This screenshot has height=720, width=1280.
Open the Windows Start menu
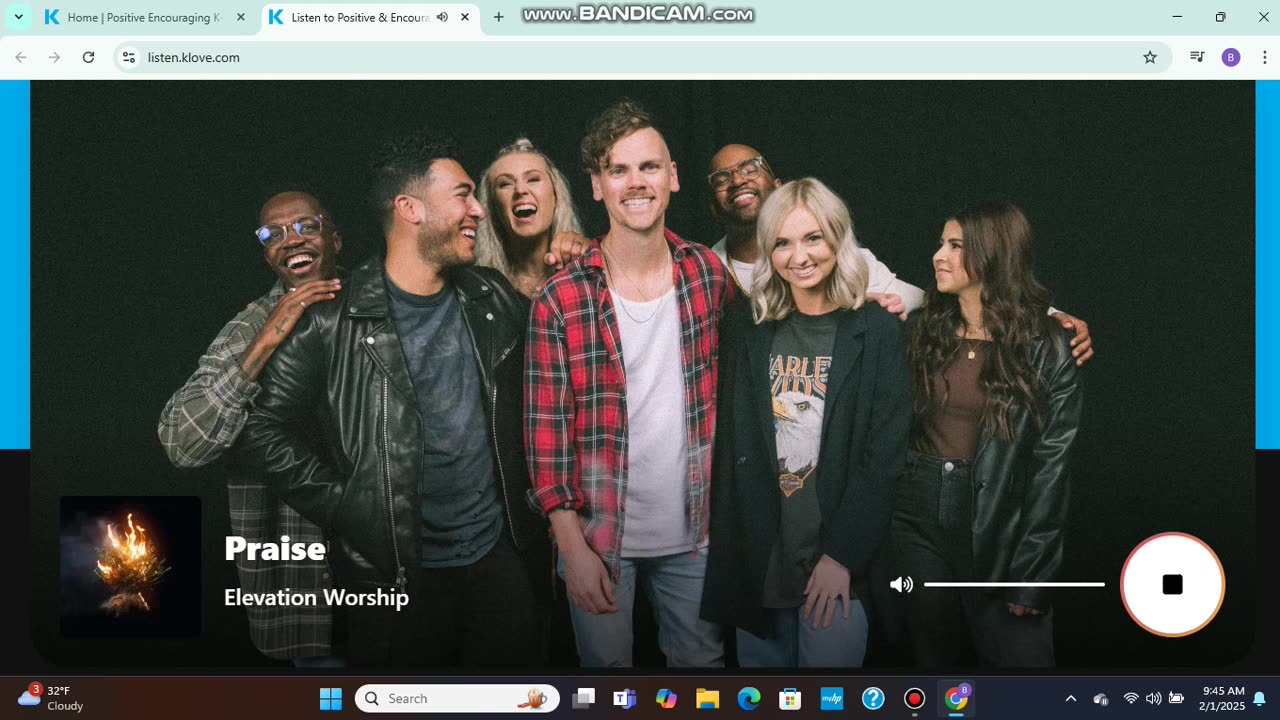(x=330, y=698)
